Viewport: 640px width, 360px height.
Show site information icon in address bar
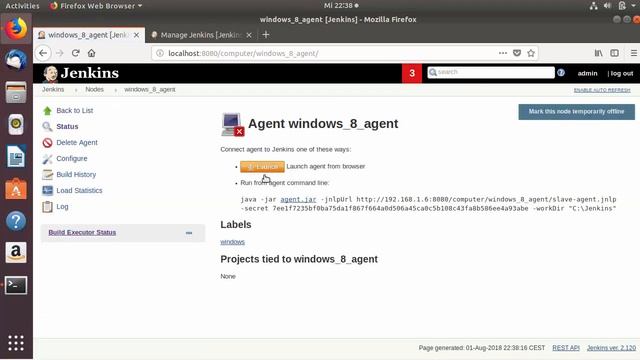(x=160, y=53)
